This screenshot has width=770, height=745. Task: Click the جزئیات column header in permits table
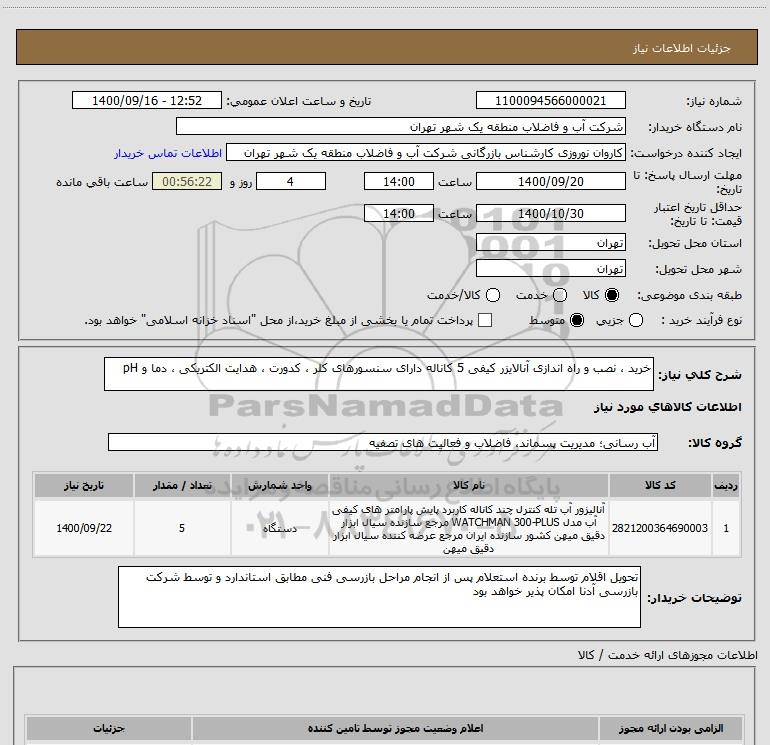(109, 728)
